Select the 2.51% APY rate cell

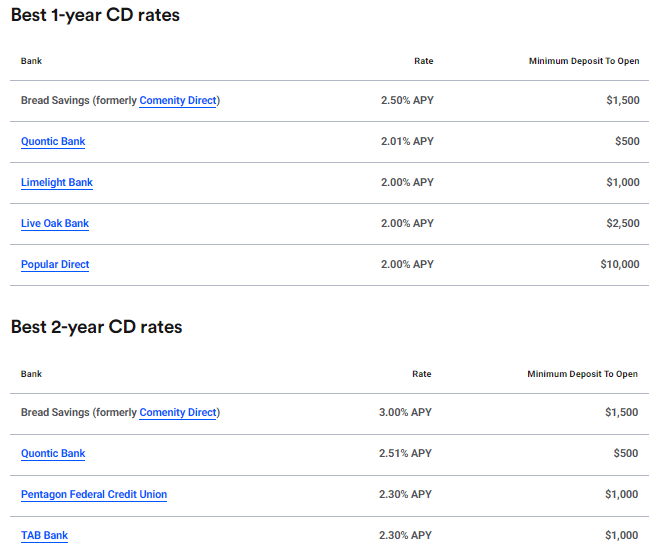(405, 454)
